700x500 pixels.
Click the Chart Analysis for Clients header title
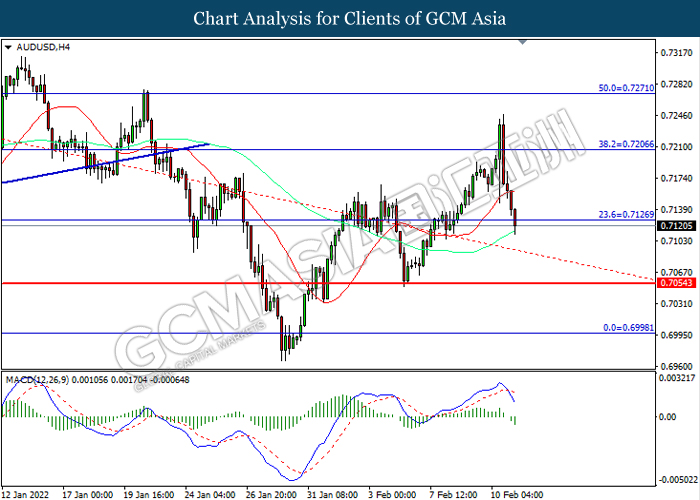pos(350,19)
